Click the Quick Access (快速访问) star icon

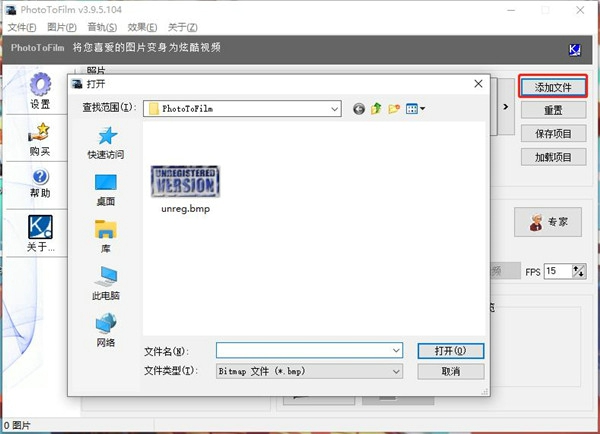[106, 136]
